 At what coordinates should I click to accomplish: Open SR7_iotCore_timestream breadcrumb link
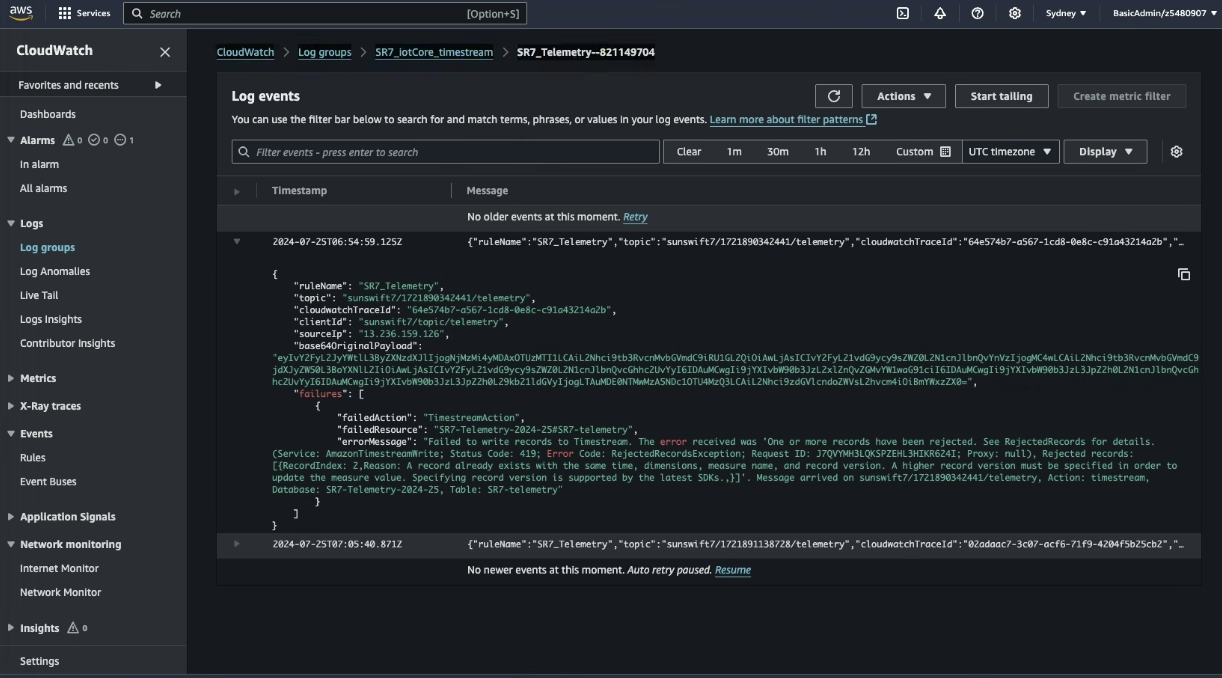tap(434, 52)
